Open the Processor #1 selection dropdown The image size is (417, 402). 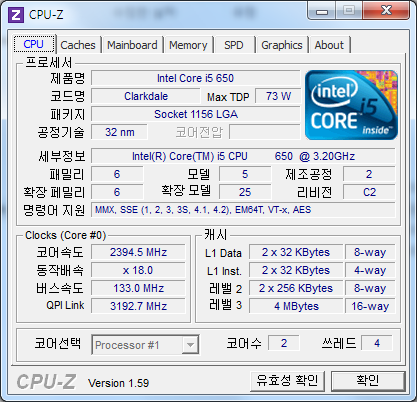pyautogui.click(x=145, y=345)
